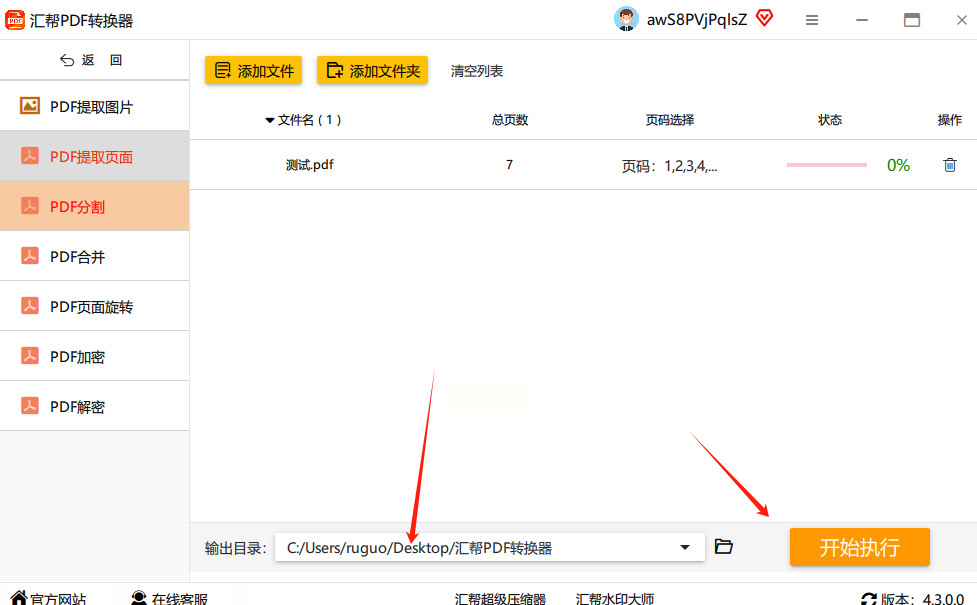Click the username awS8PVjPqlsZ

tap(697, 20)
